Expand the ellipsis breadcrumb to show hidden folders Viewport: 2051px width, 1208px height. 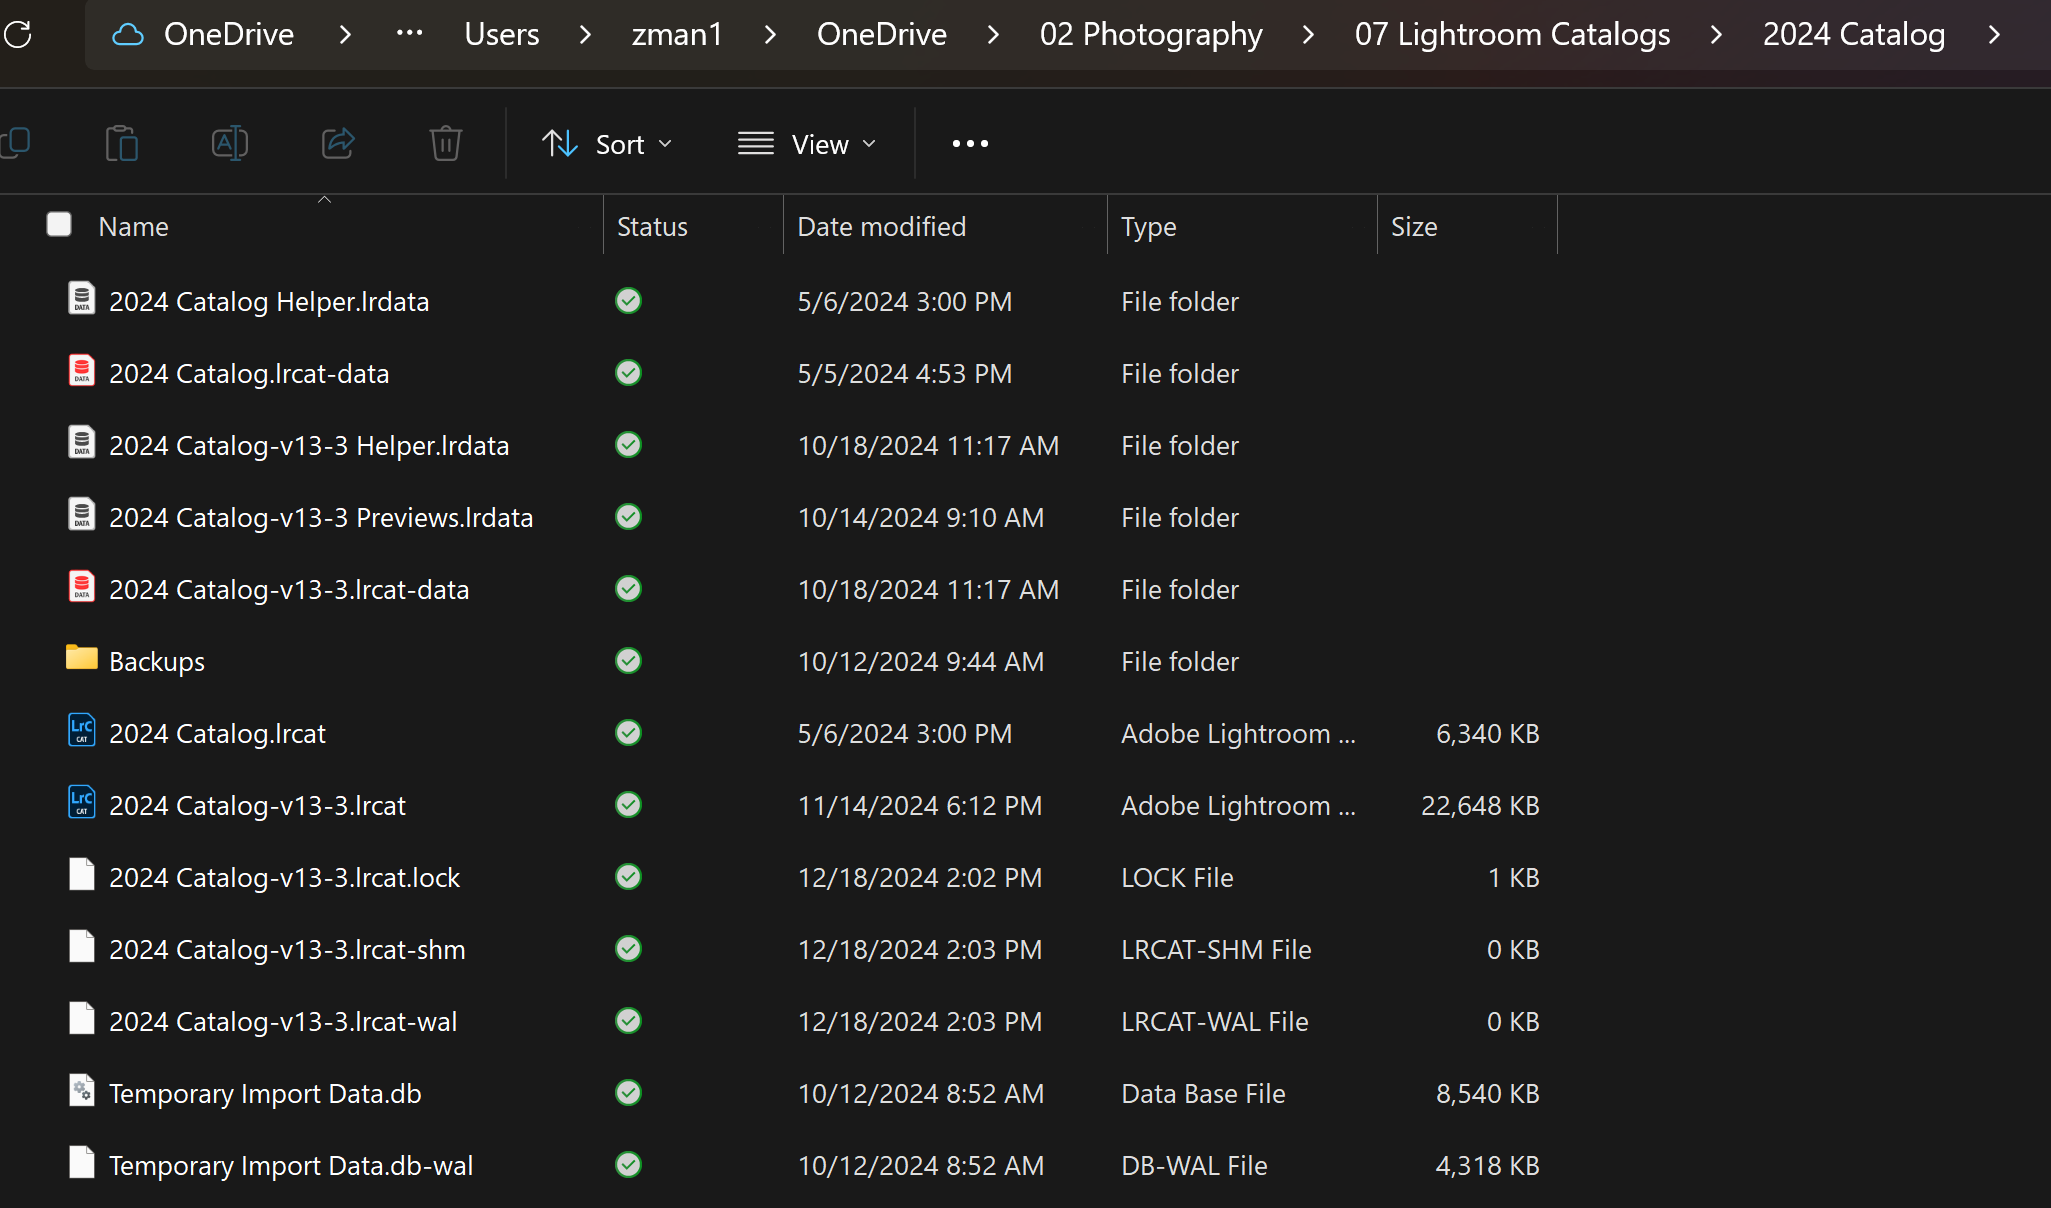pyautogui.click(x=409, y=34)
